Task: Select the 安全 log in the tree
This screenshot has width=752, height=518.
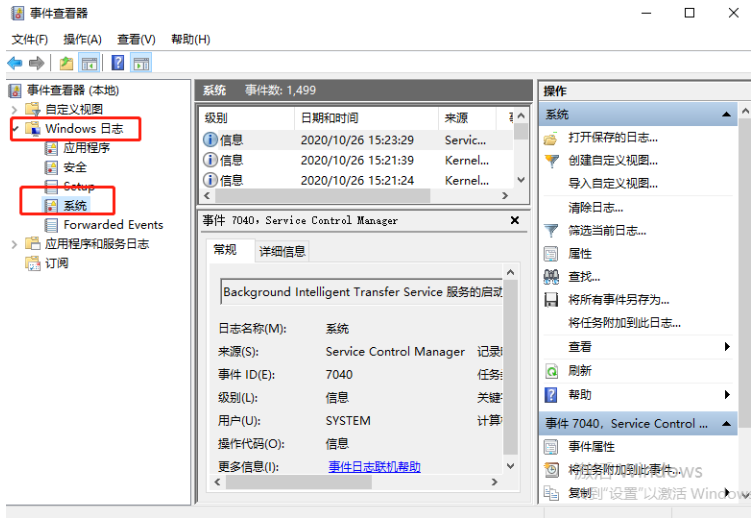Action: 75,167
